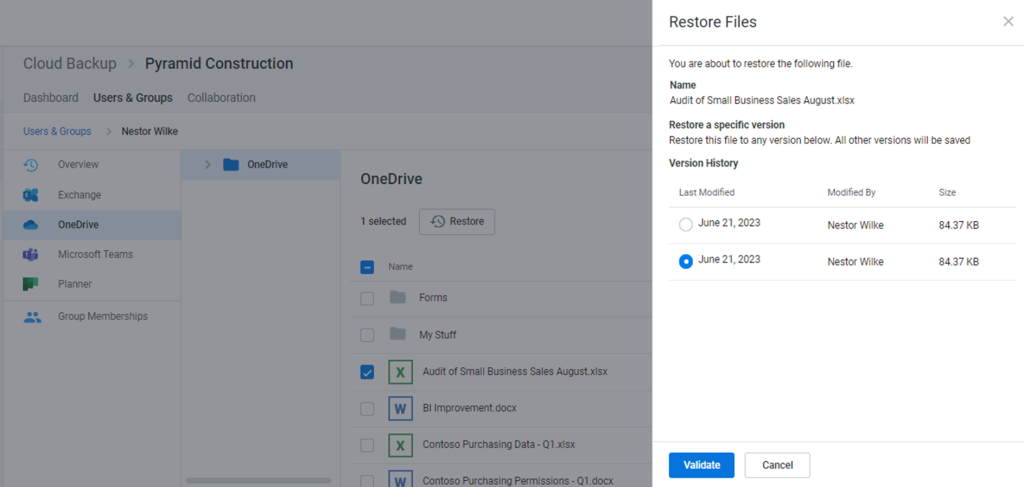Select Overview in the sidebar
The width and height of the screenshot is (1024, 487).
(x=92, y=165)
